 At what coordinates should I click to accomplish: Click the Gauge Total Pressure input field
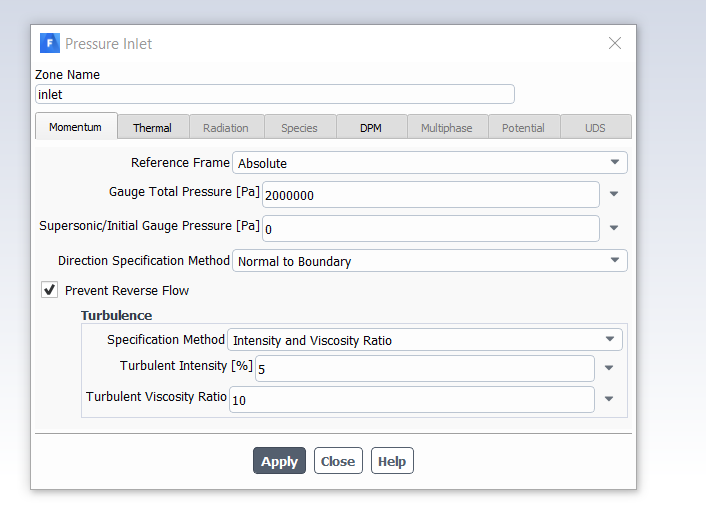pyautogui.click(x=430, y=195)
